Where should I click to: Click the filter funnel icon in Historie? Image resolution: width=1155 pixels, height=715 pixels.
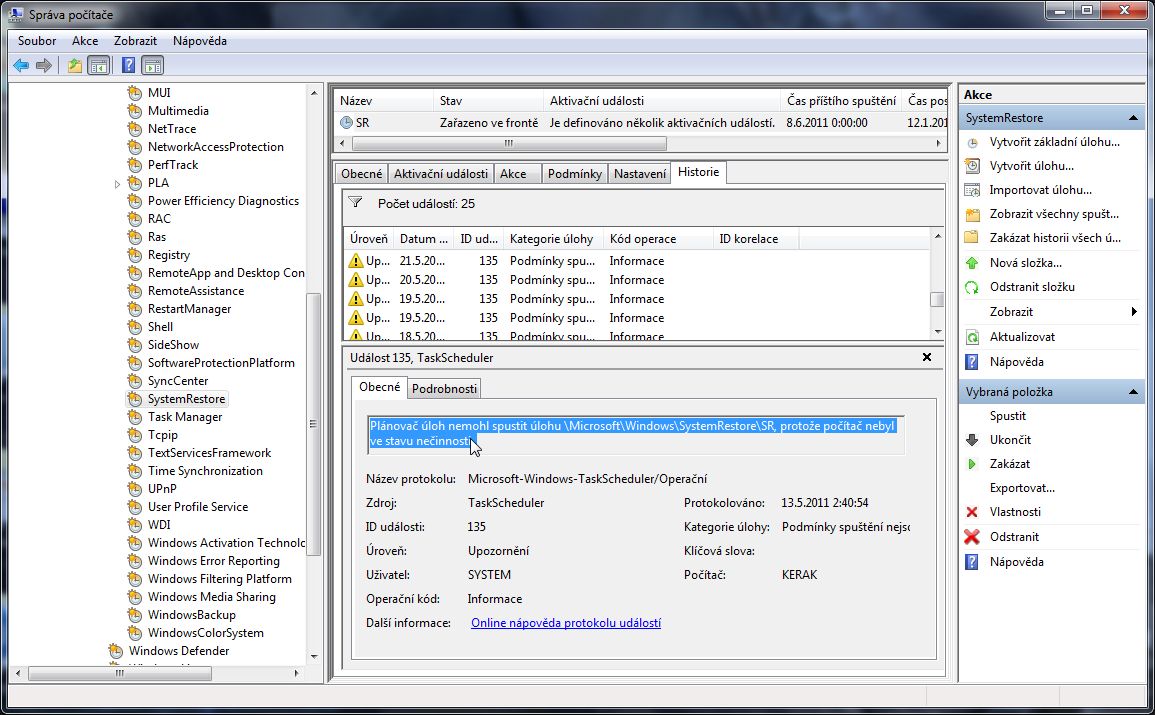point(355,203)
